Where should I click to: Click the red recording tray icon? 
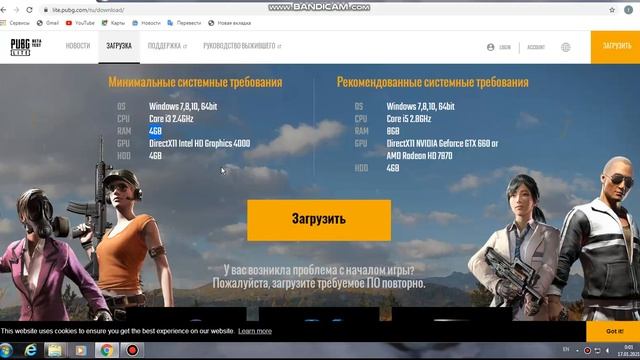[x=587, y=350]
